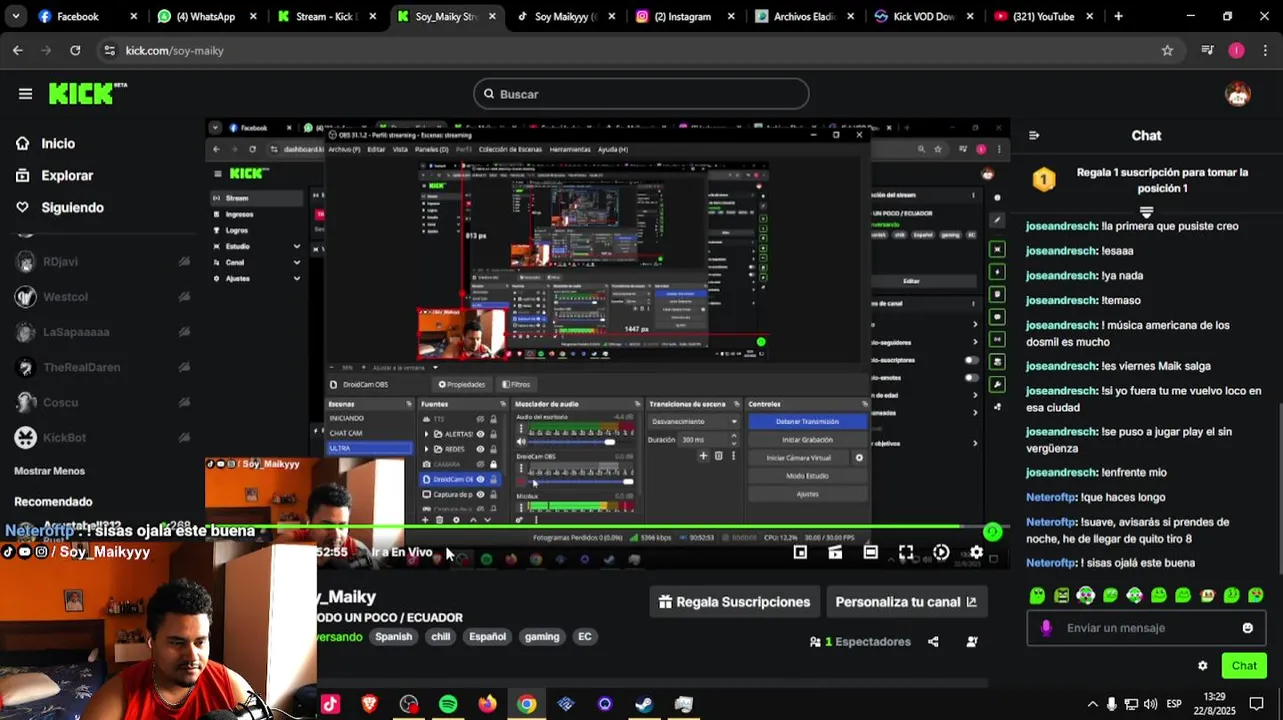Viewport: 1283px width, 720px height.
Task: Bookmark this page with the star icon
Action: click(1167, 50)
